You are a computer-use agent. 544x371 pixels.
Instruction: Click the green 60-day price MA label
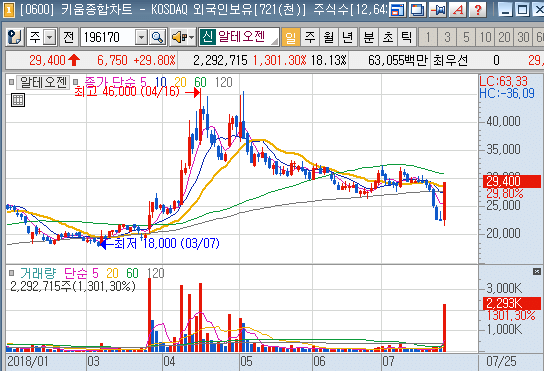point(201,82)
